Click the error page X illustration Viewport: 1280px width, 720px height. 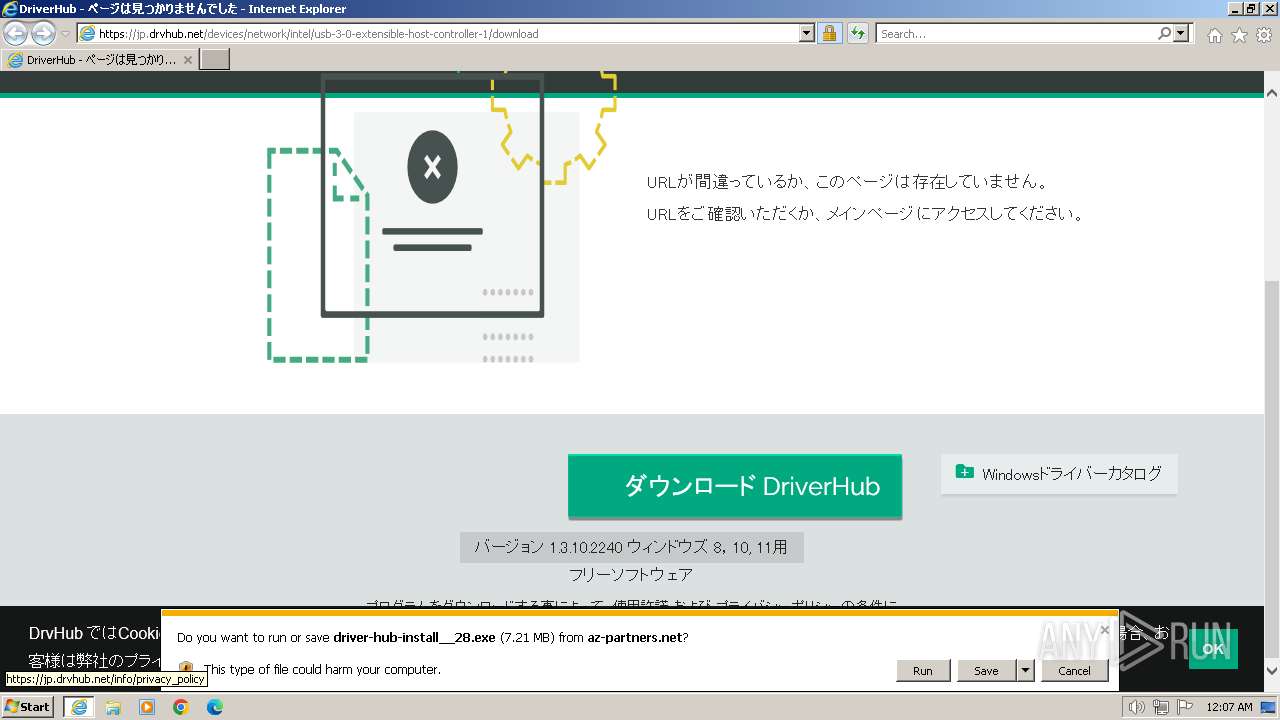click(432, 168)
